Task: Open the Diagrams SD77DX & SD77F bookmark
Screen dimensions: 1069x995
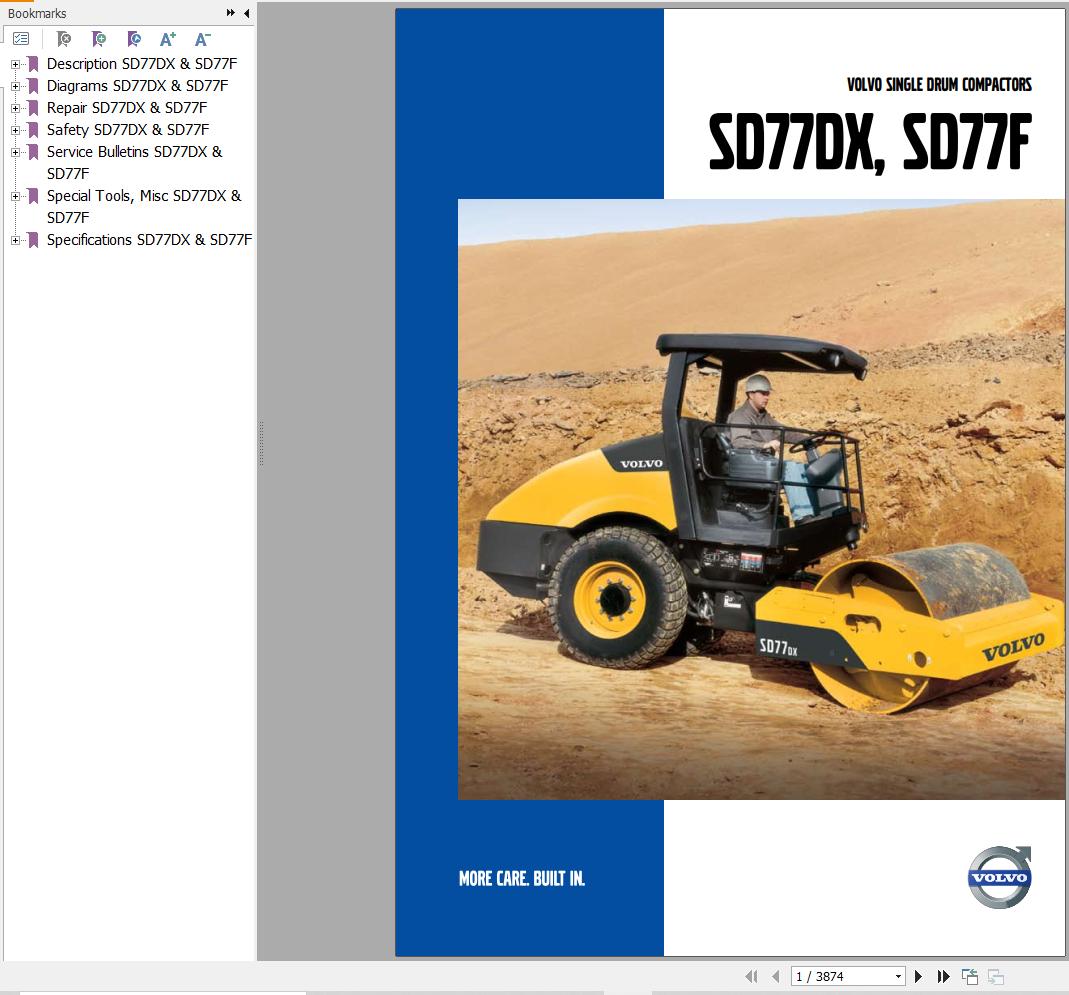Action: click(137, 86)
